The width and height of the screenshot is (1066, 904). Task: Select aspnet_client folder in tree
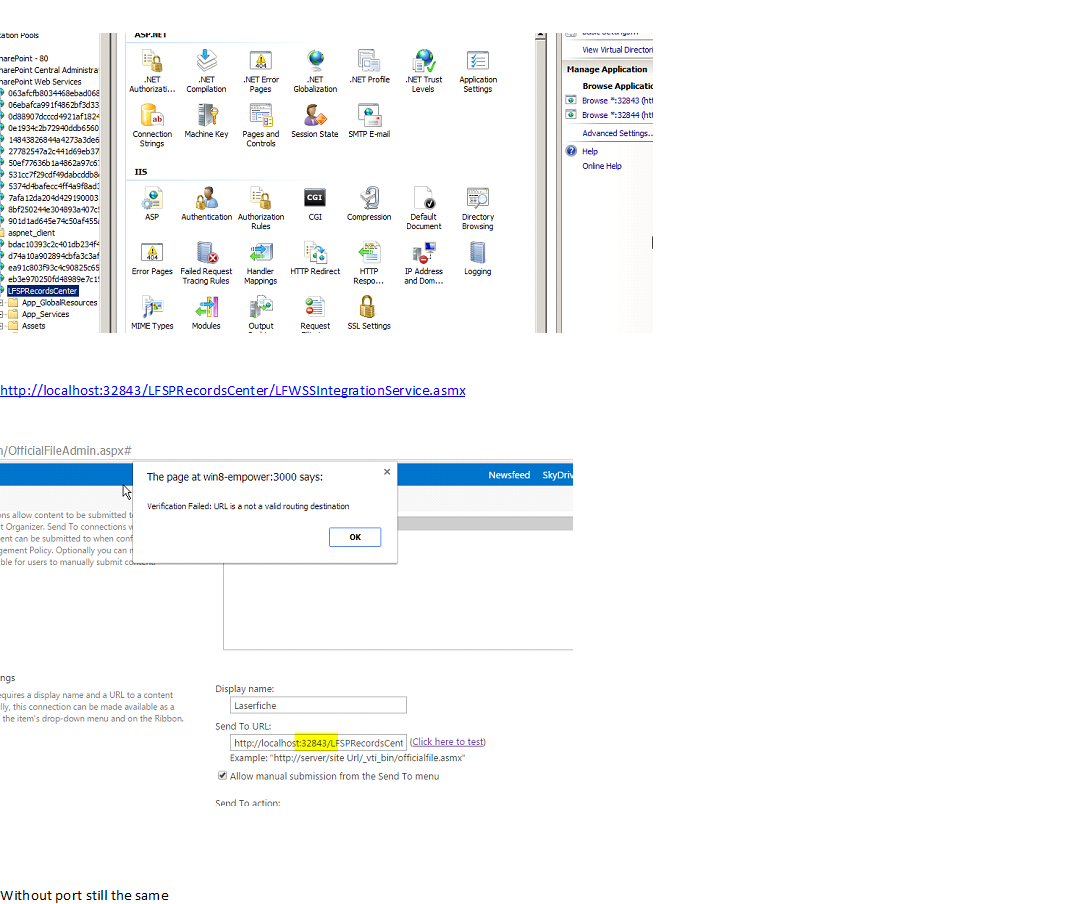[x=31, y=232]
